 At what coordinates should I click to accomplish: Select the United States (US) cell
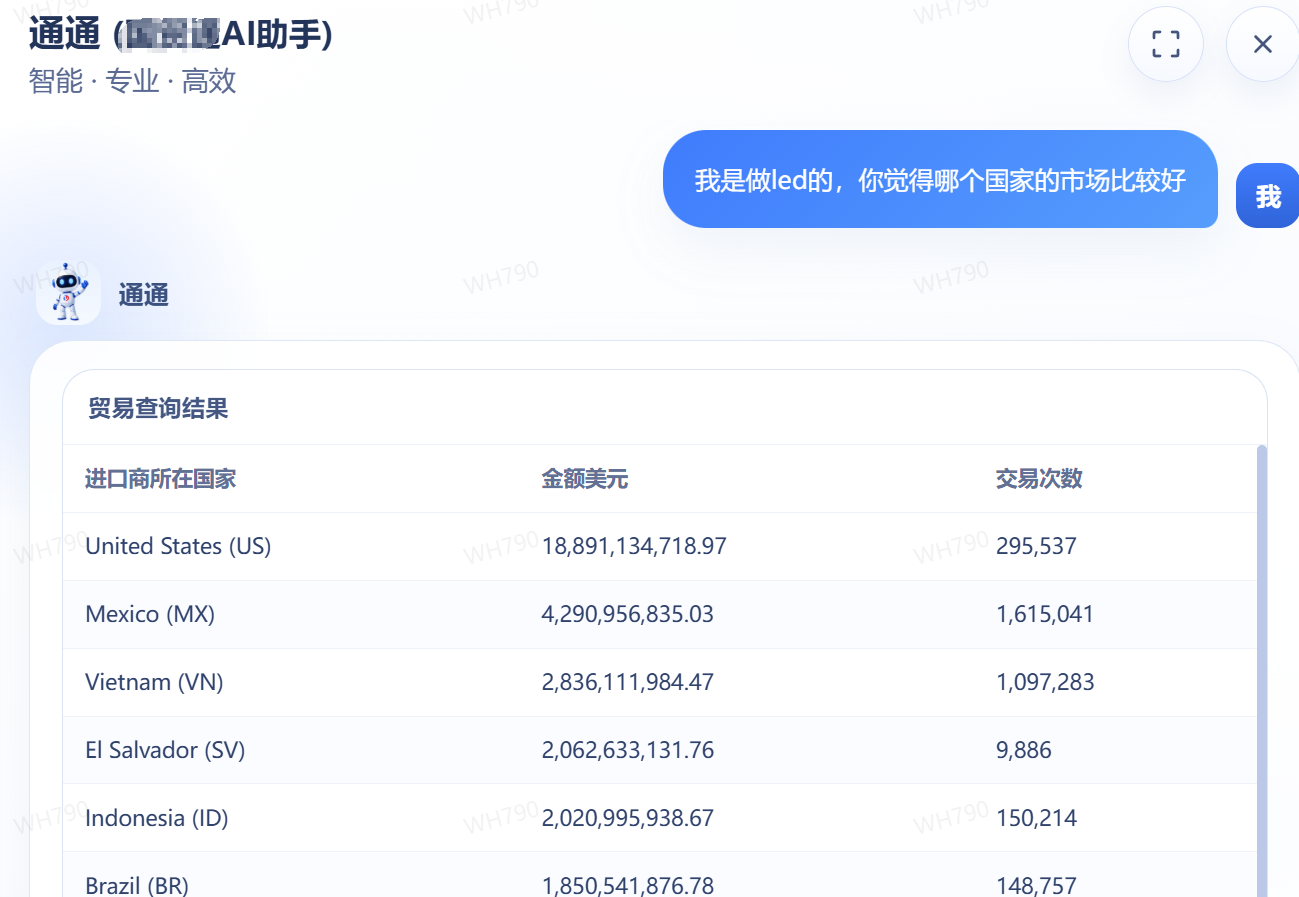(x=178, y=546)
